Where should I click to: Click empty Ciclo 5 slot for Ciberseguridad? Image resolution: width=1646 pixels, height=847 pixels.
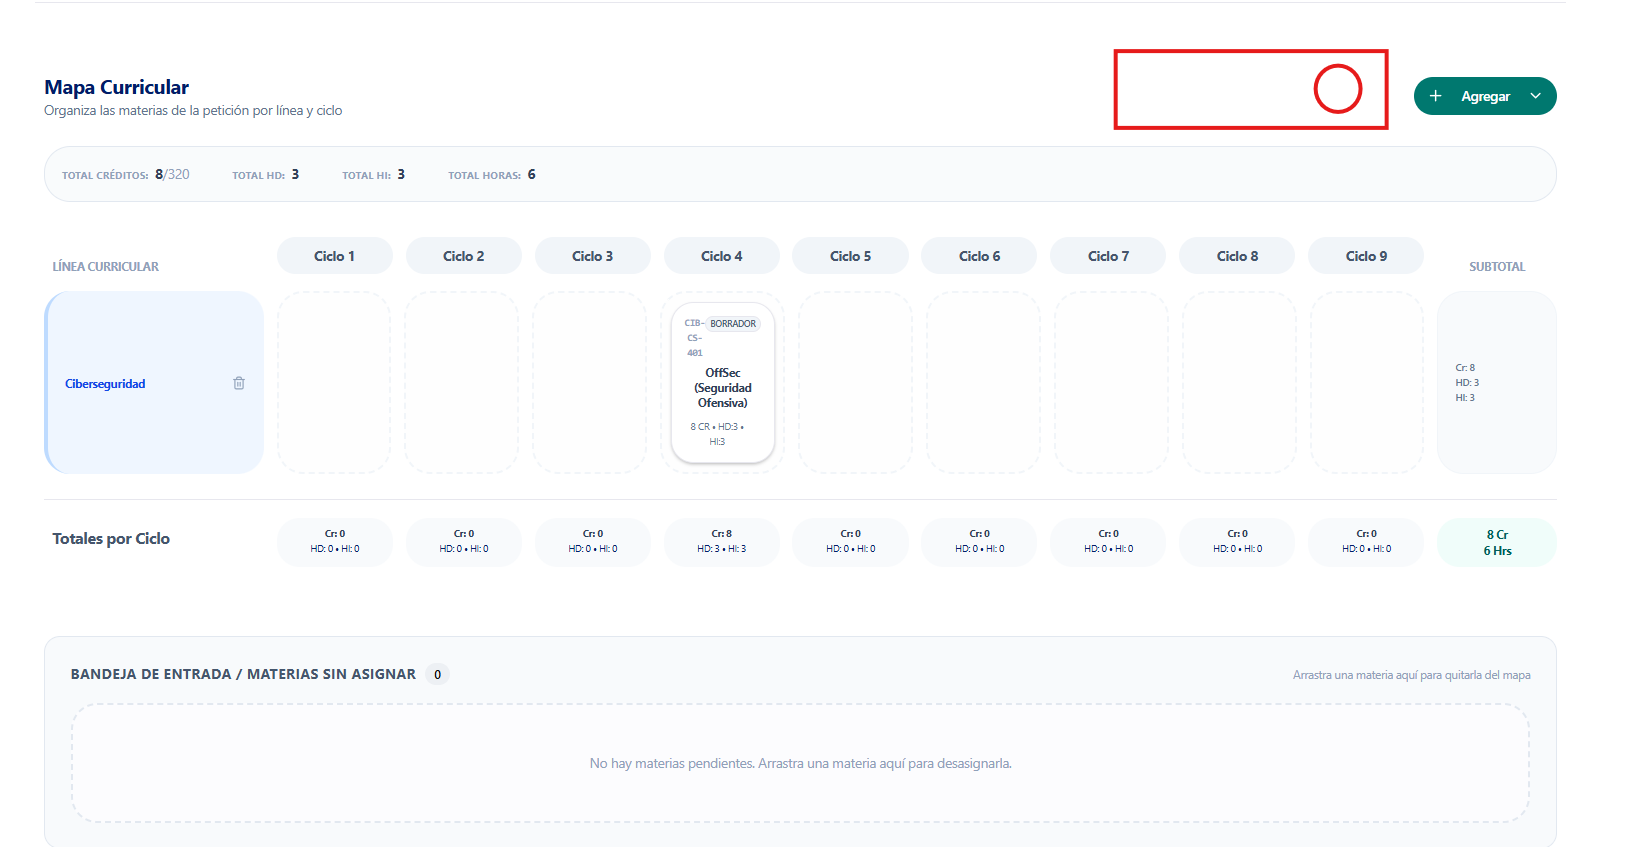855,382
